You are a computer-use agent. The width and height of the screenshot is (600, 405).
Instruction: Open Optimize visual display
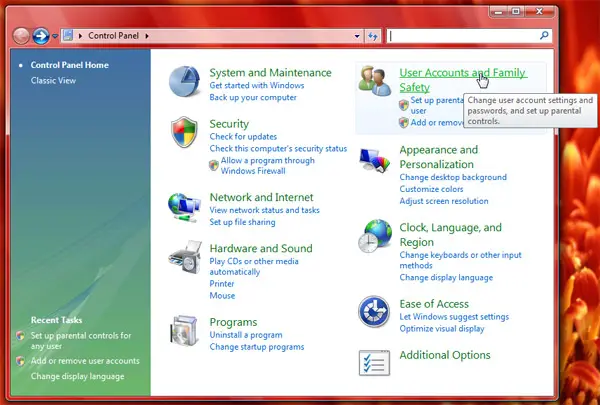coord(442,329)
